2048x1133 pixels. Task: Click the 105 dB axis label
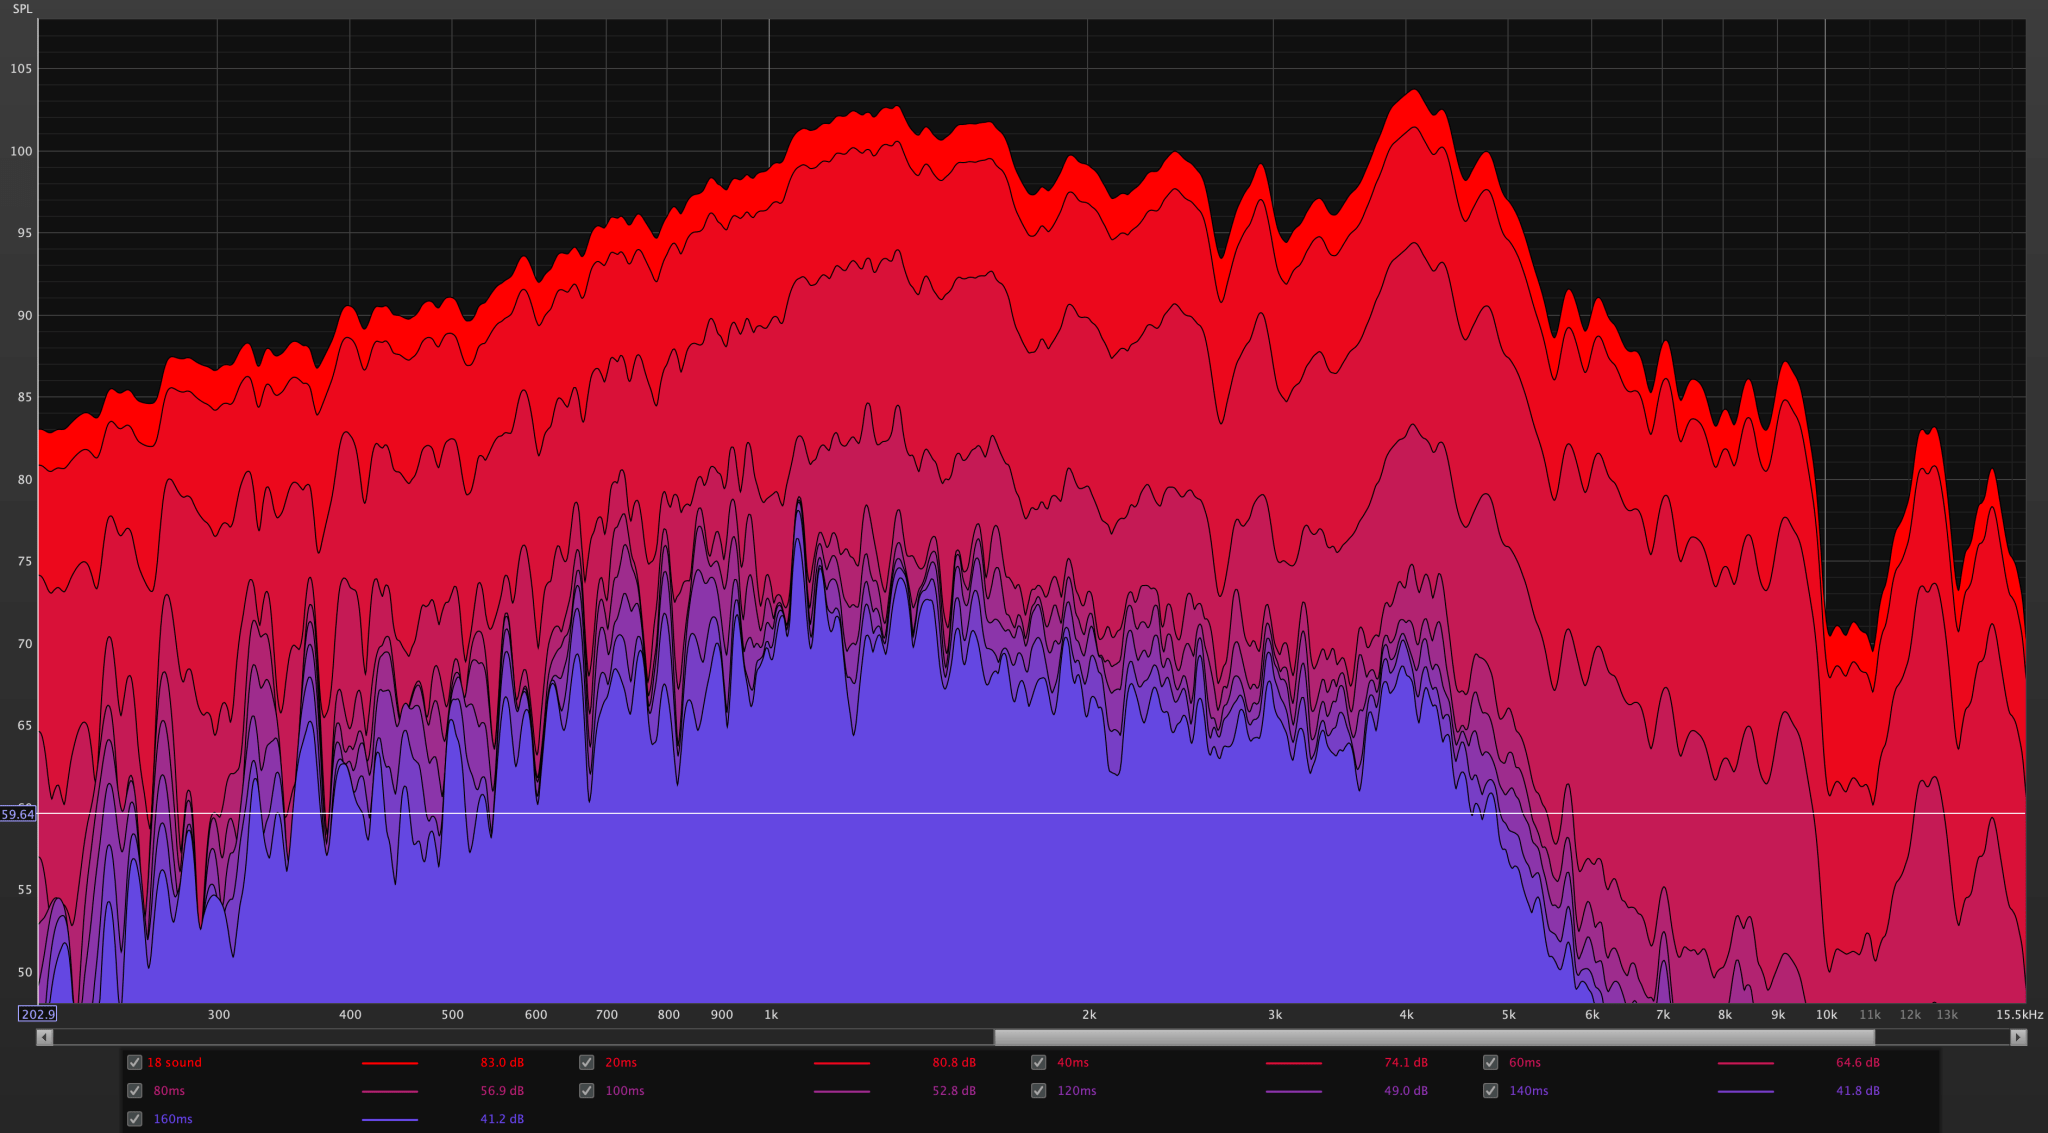pyautogui.click(x=21, y=69)
